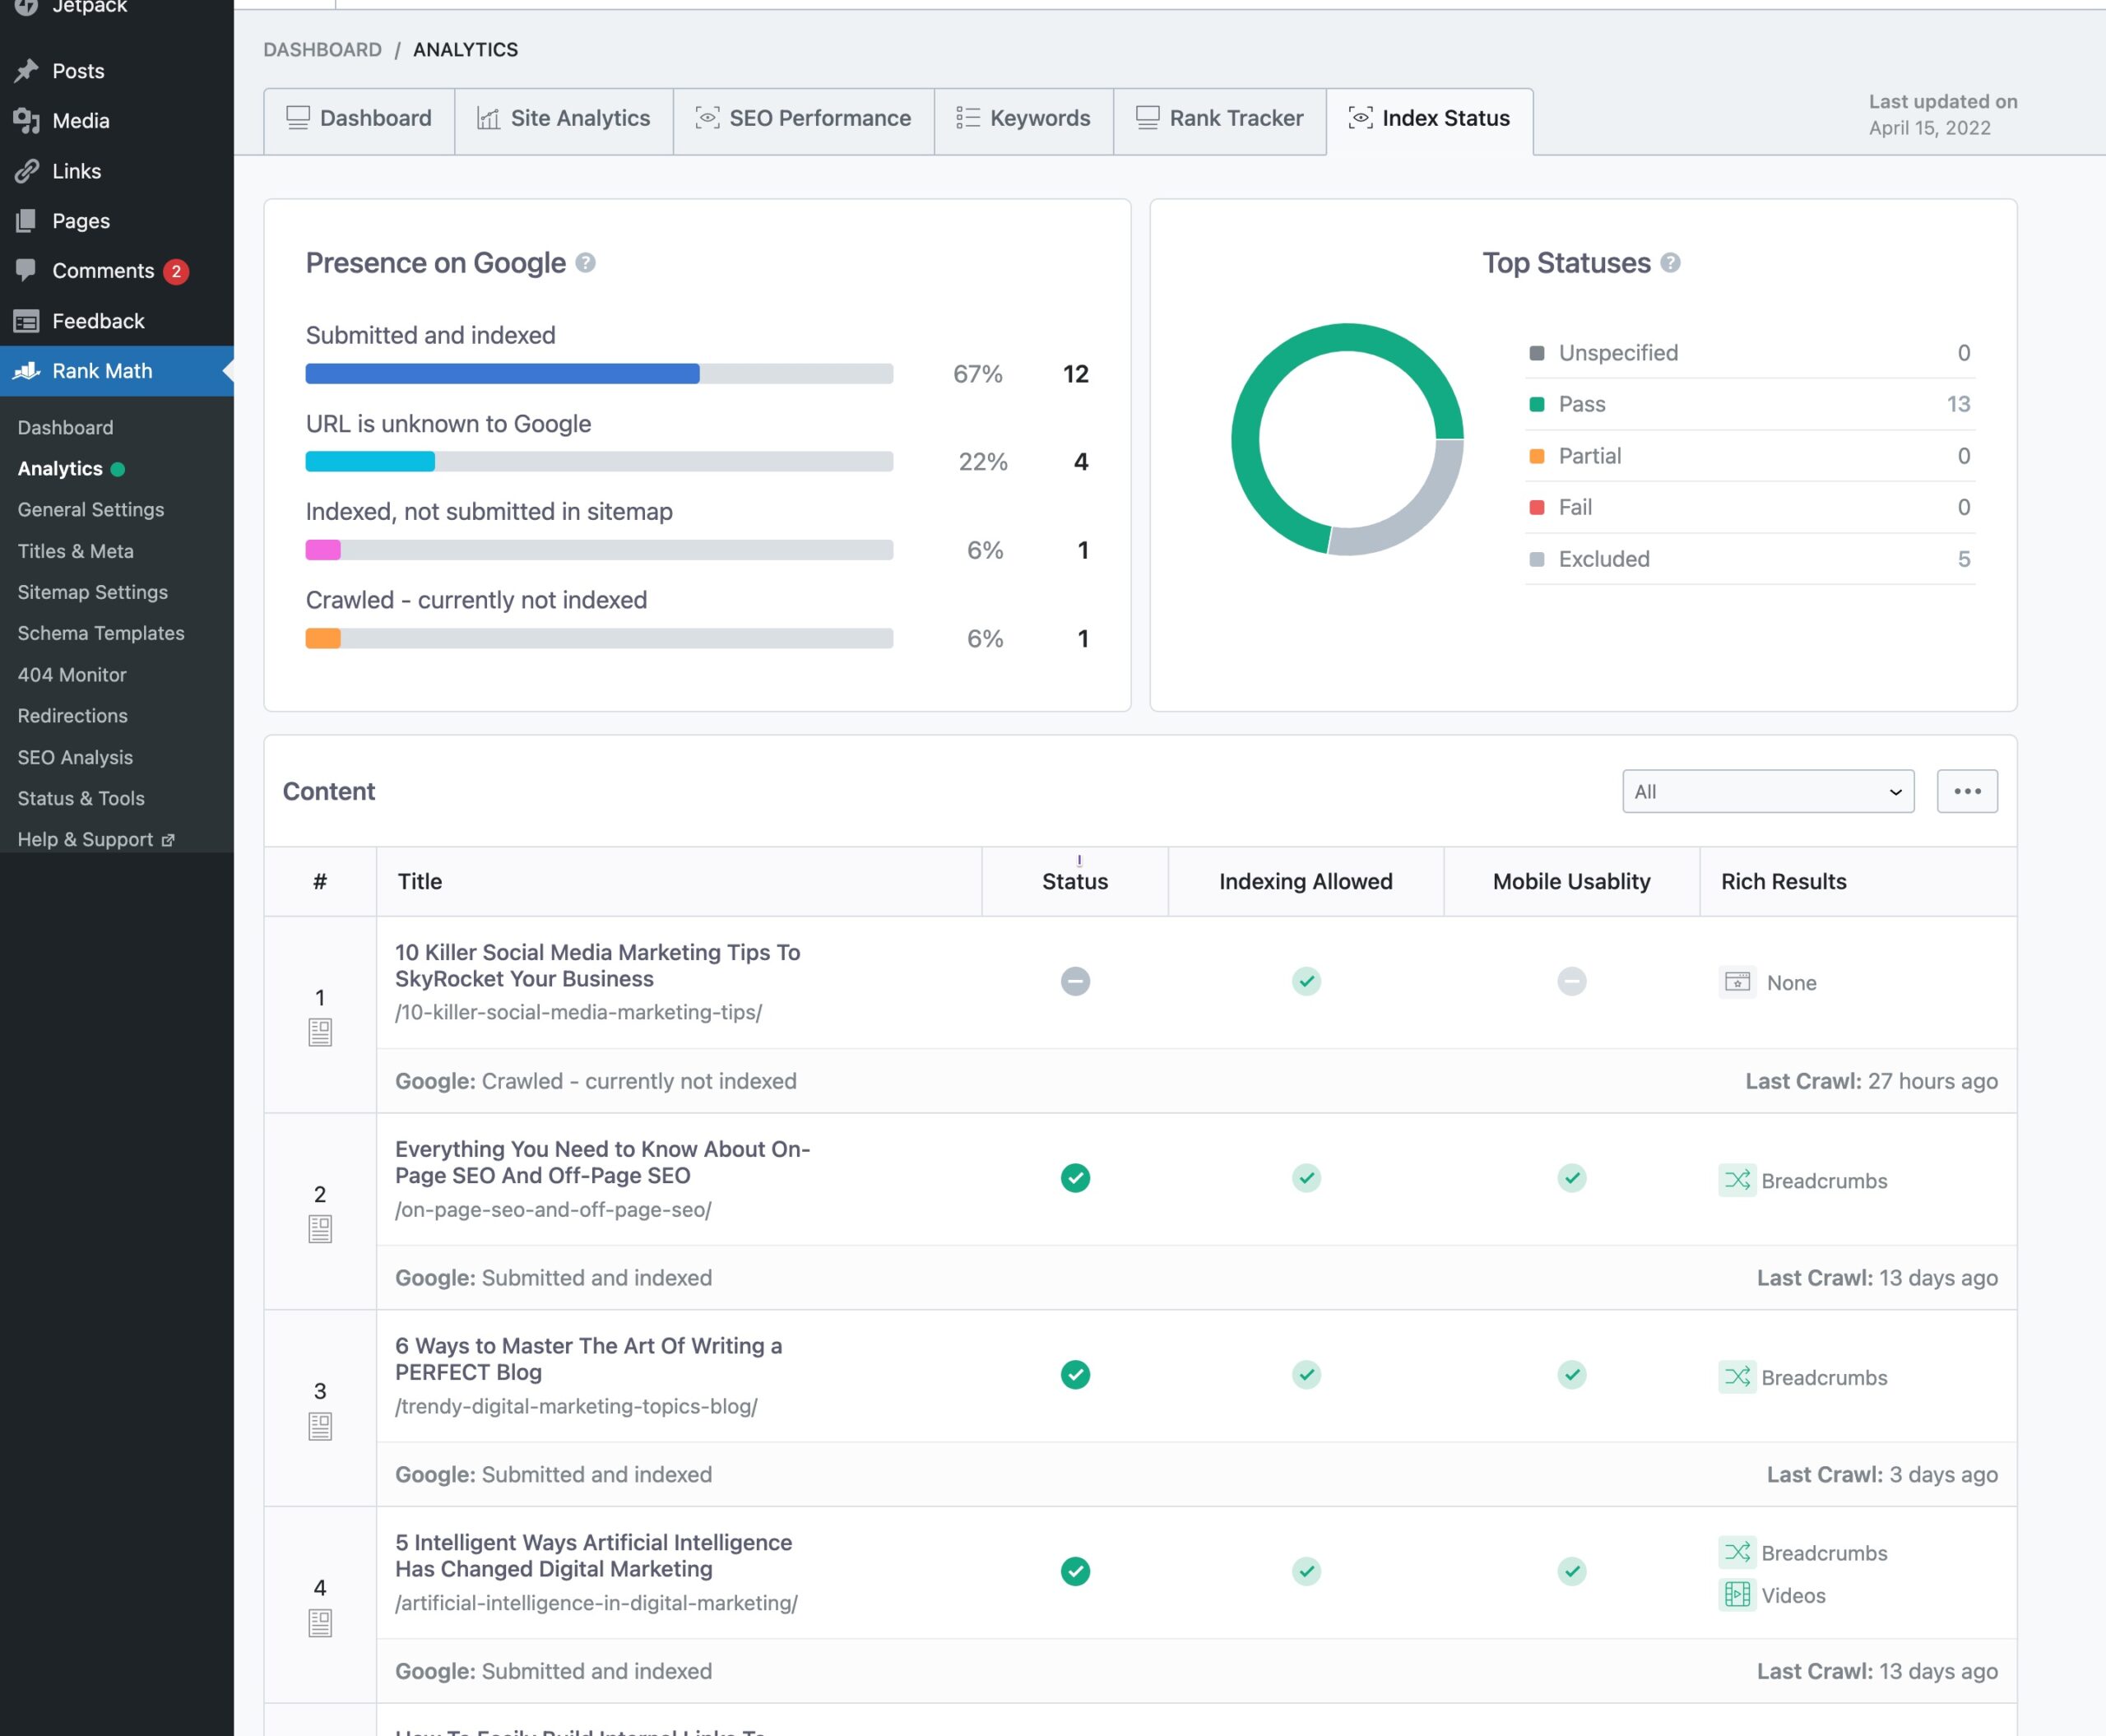Screen dimensions: 2106x1736
Task: Open the three-dots options menu in Content
Action: click(x=1967, y=791)
